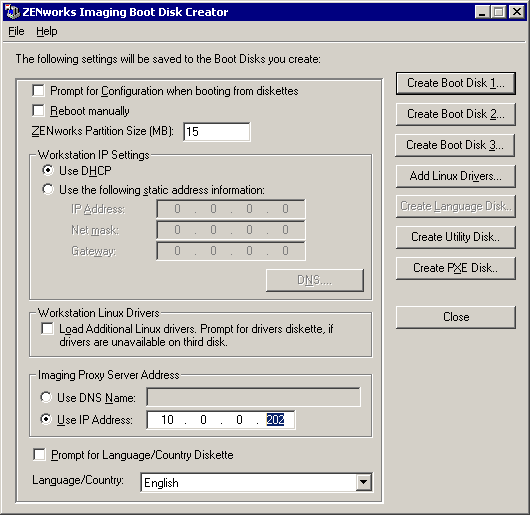Viewport: 530px width, 515px height.
Task: Open the Add Linux Drivers dialog
Action: [456, 176]
